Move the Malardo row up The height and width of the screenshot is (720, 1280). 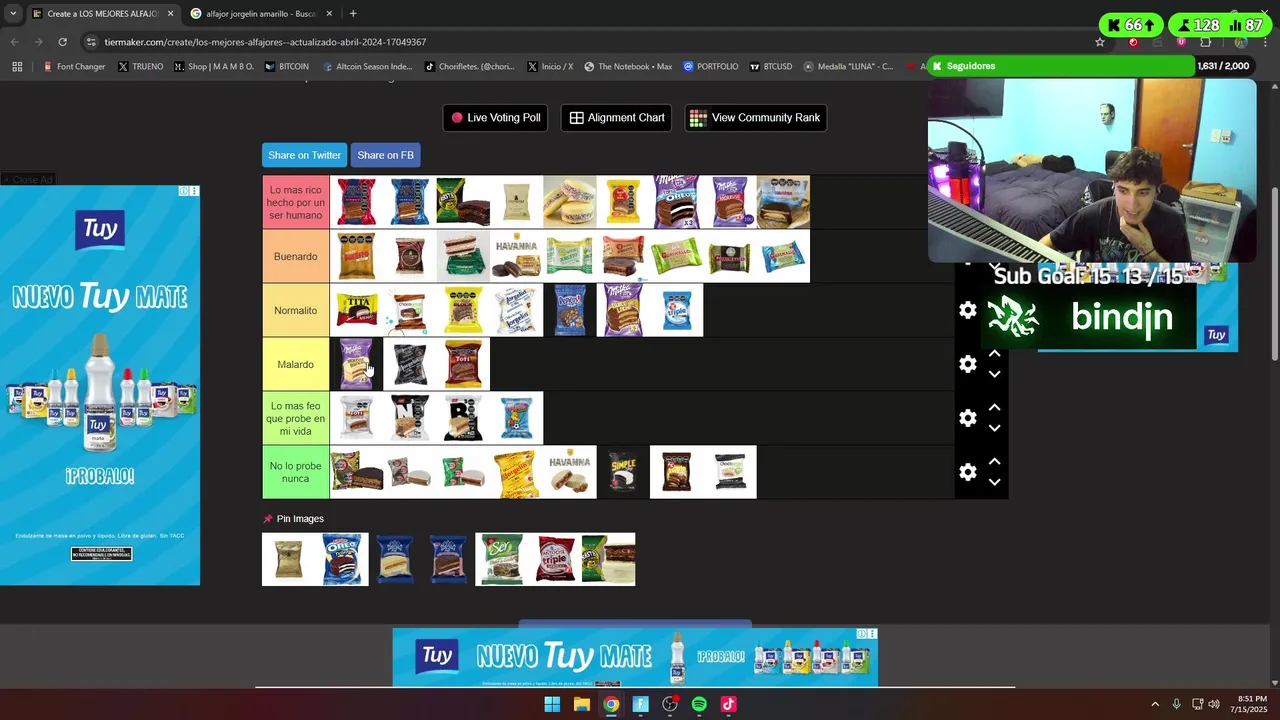pos(994,354)
